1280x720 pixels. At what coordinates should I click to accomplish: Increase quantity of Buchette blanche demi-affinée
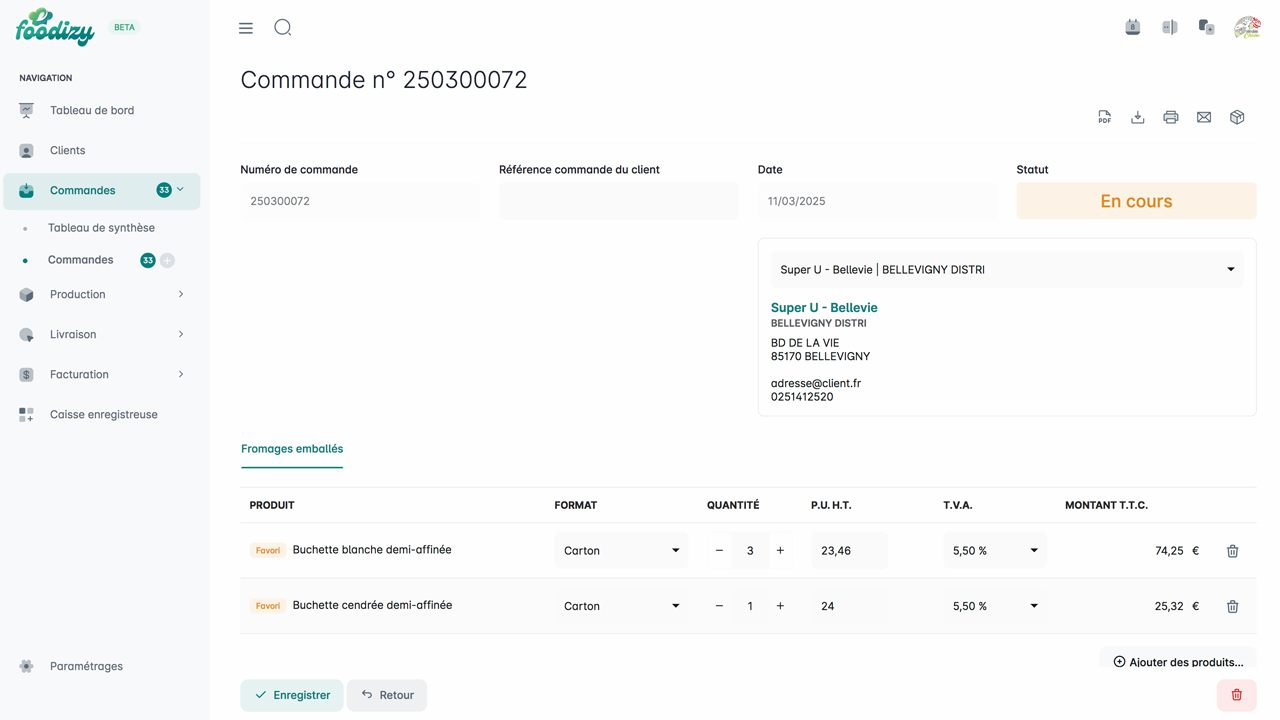click(x=780, y=551)
